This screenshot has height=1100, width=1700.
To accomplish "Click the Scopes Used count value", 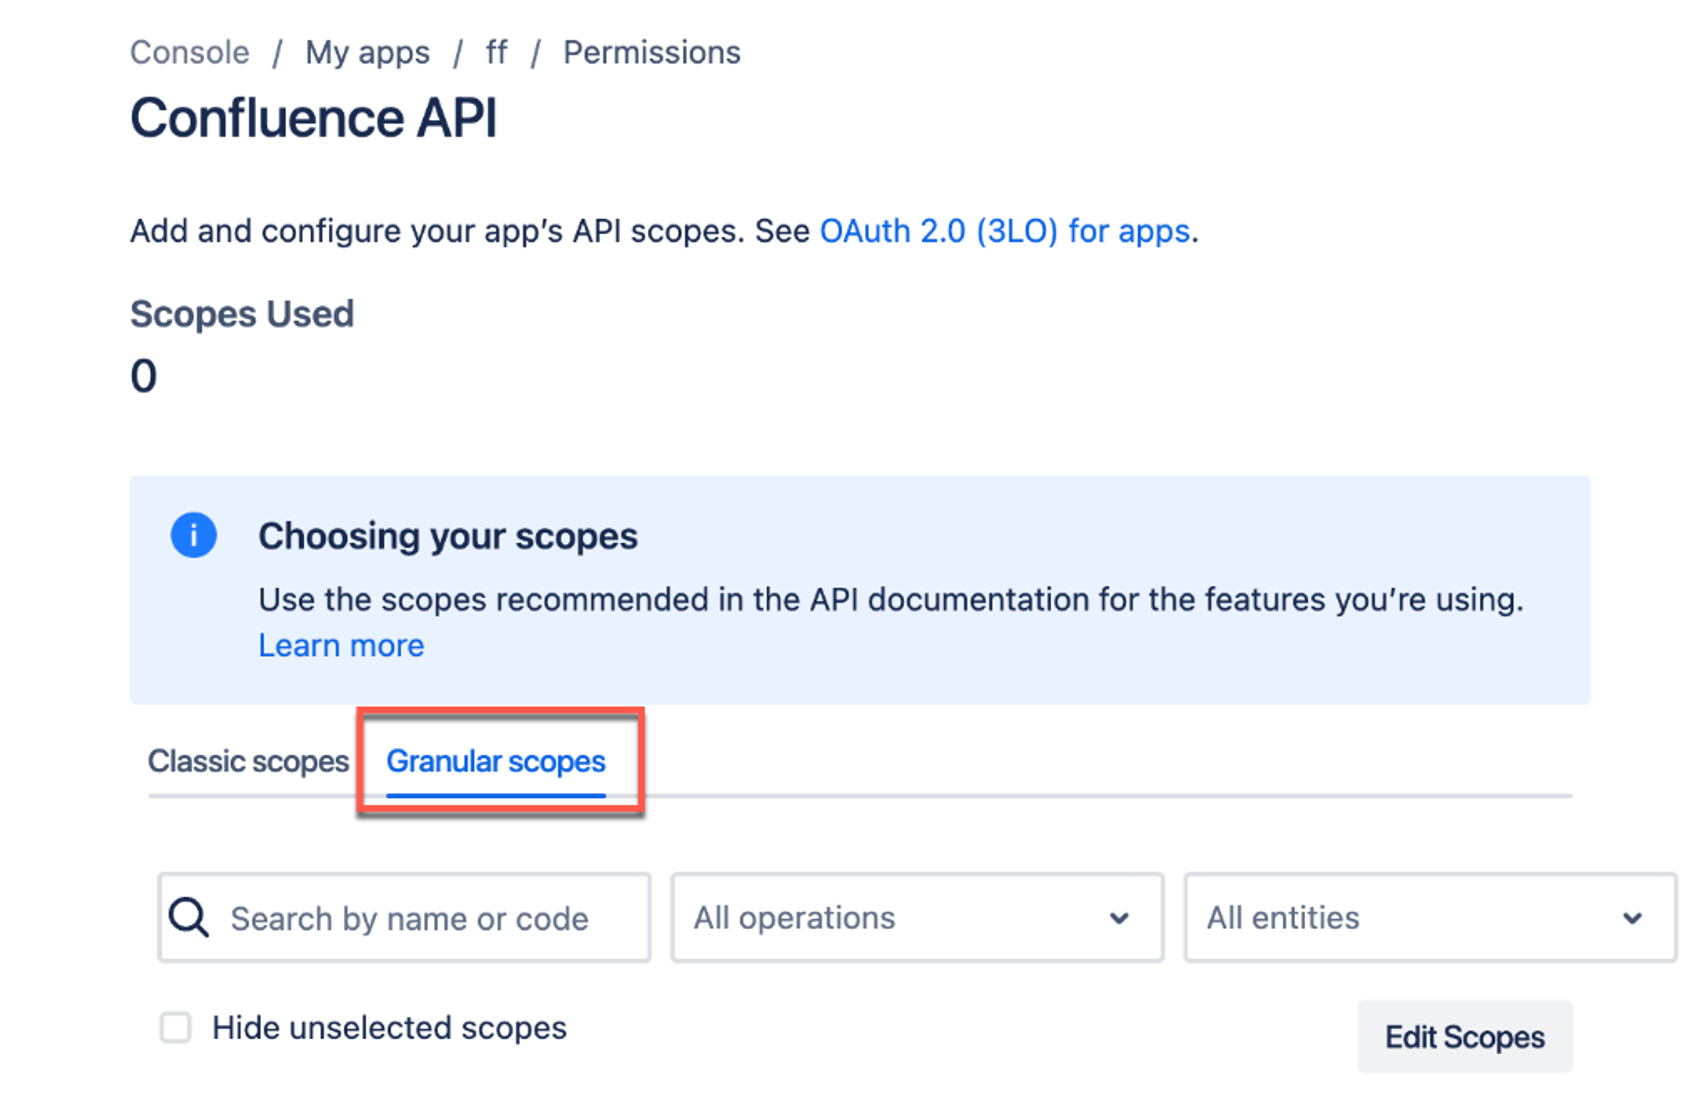I will pos(144,376).
